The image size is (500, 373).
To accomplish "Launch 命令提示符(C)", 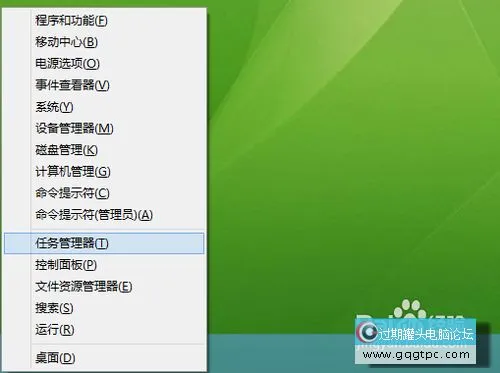I will pyautogui.click(x=104, y=193).
